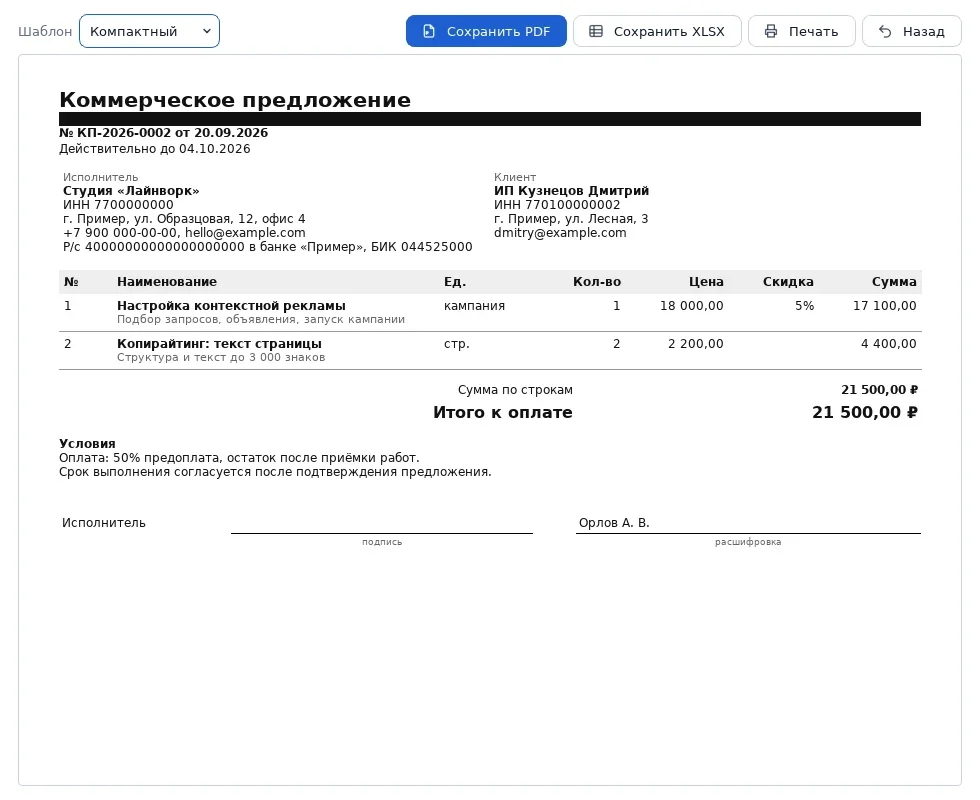Click the Исполнитель label in signature block
The height and width of the screenshot is (800, 980).
click(x=104, y=523)
